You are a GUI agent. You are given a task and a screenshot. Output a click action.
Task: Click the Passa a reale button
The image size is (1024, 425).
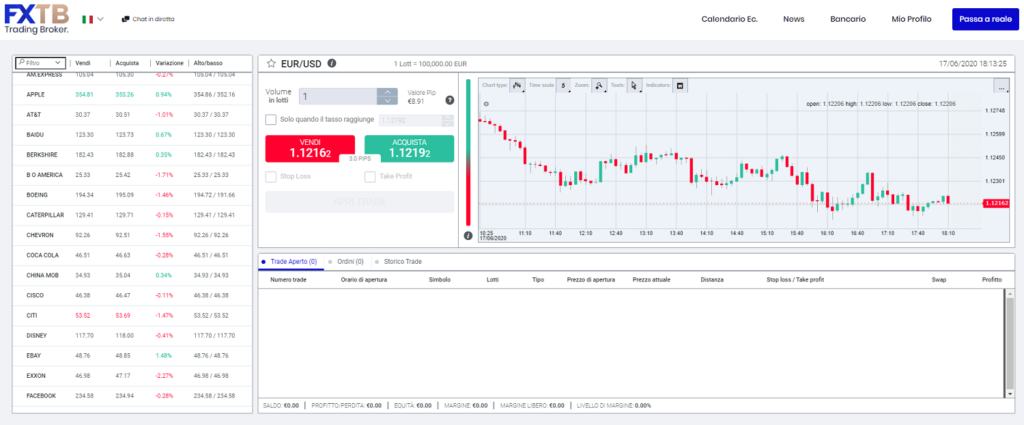pyautogui.click(x=985, y=19)
